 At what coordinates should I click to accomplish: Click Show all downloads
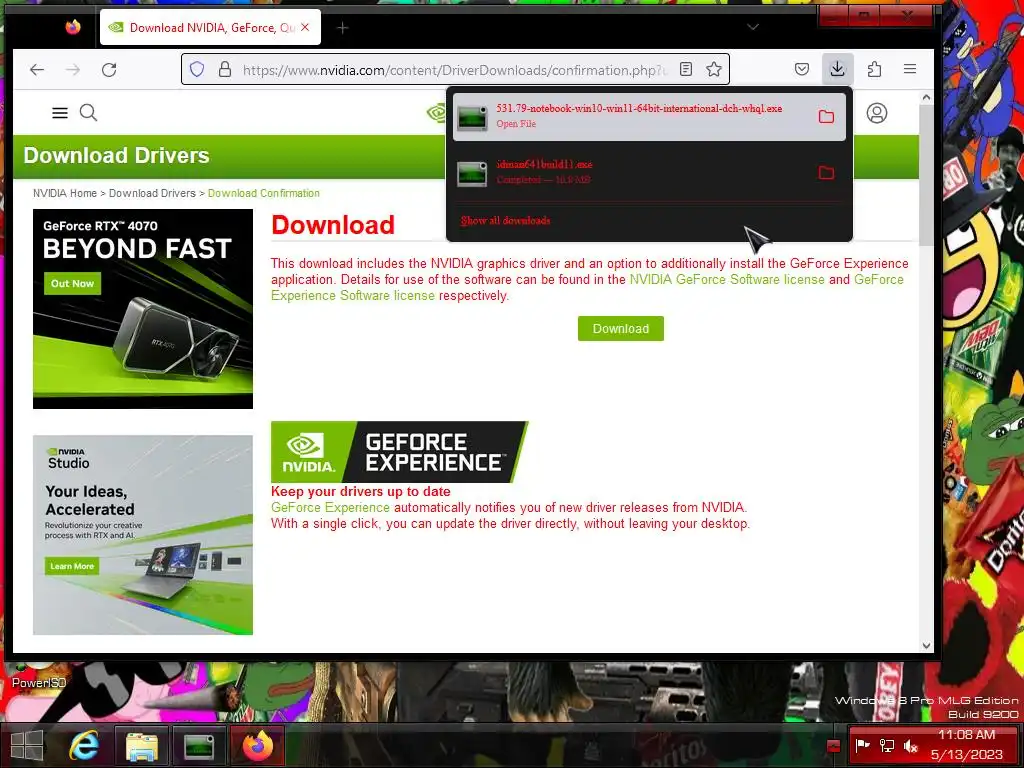tap(505, 221)
